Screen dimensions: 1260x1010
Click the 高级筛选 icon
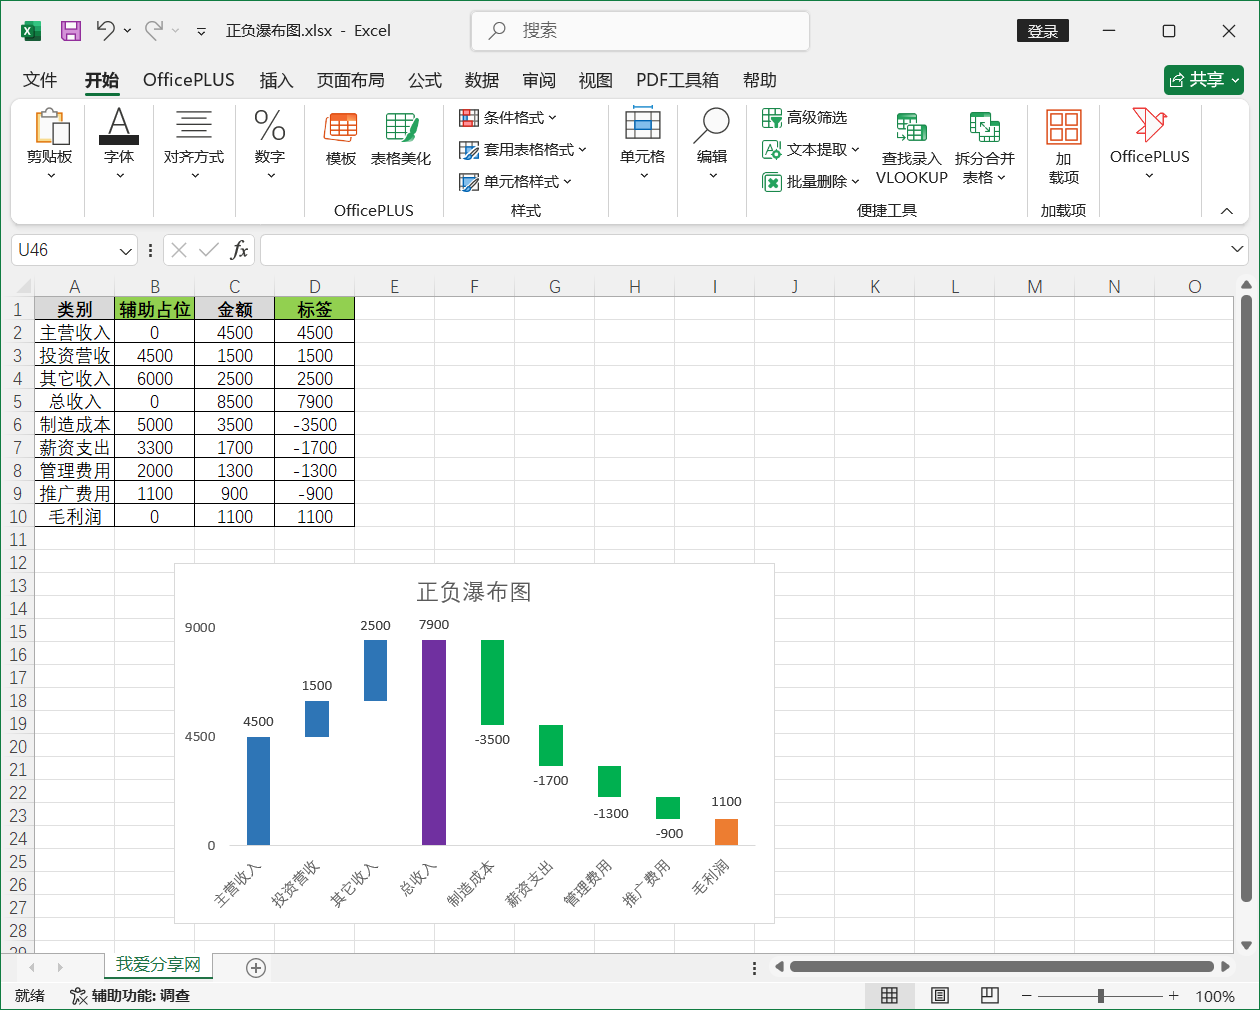(807, 118)
